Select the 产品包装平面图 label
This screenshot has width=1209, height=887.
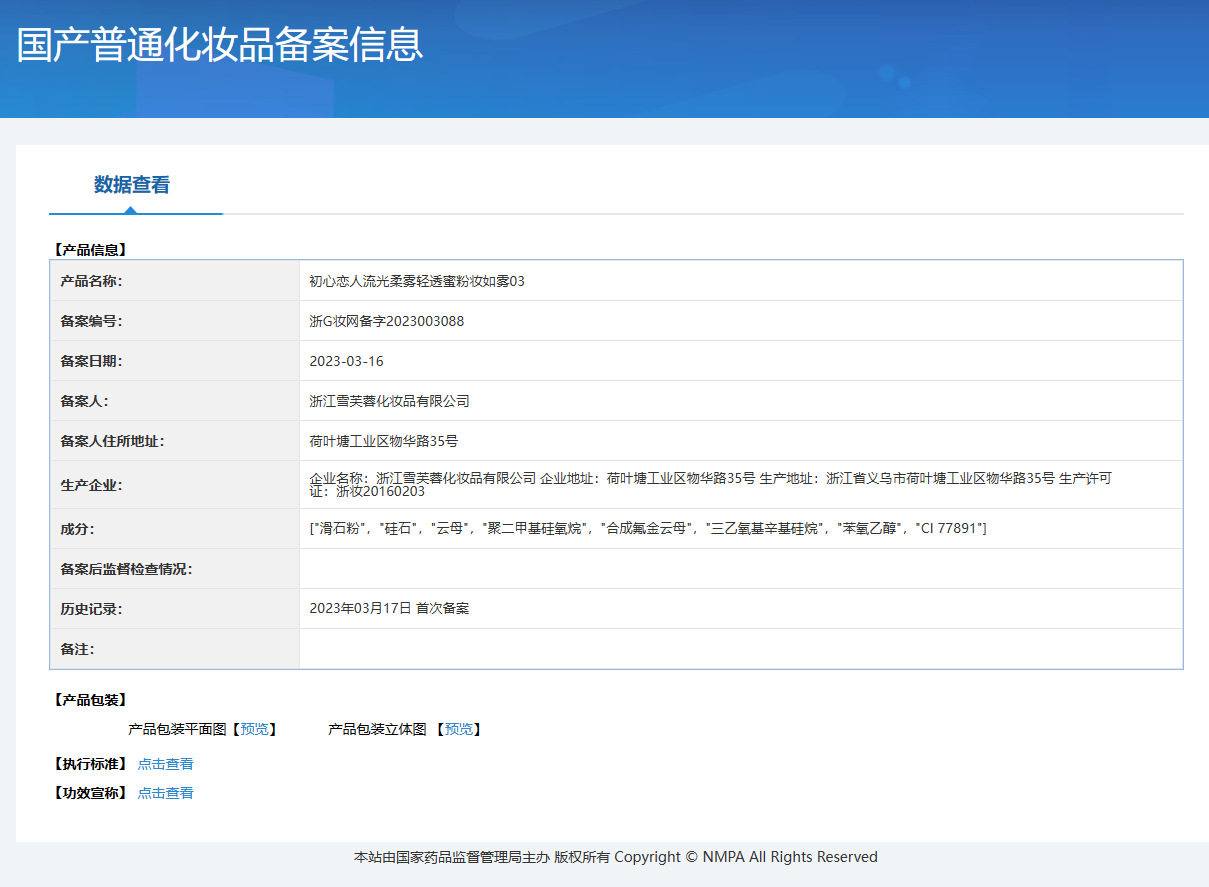(x=178, y=729)
